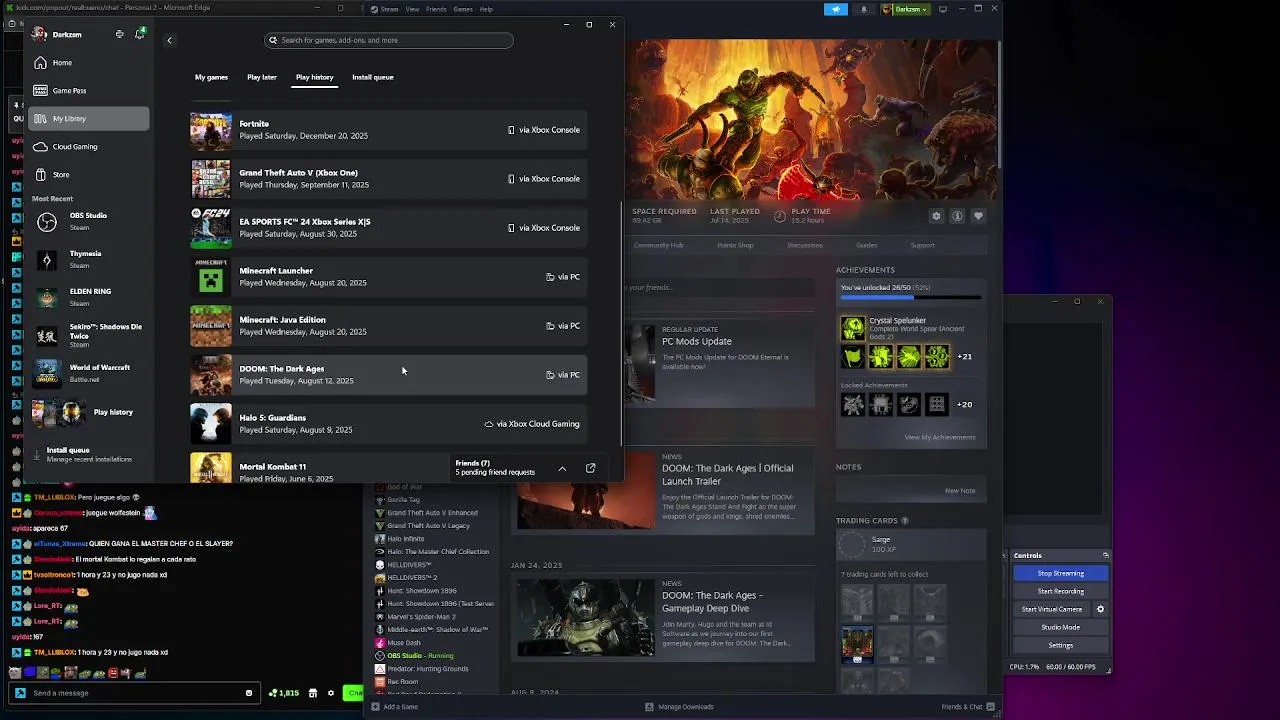Undock the OBS Controls dock
1280x720 pixels.
1105,555
